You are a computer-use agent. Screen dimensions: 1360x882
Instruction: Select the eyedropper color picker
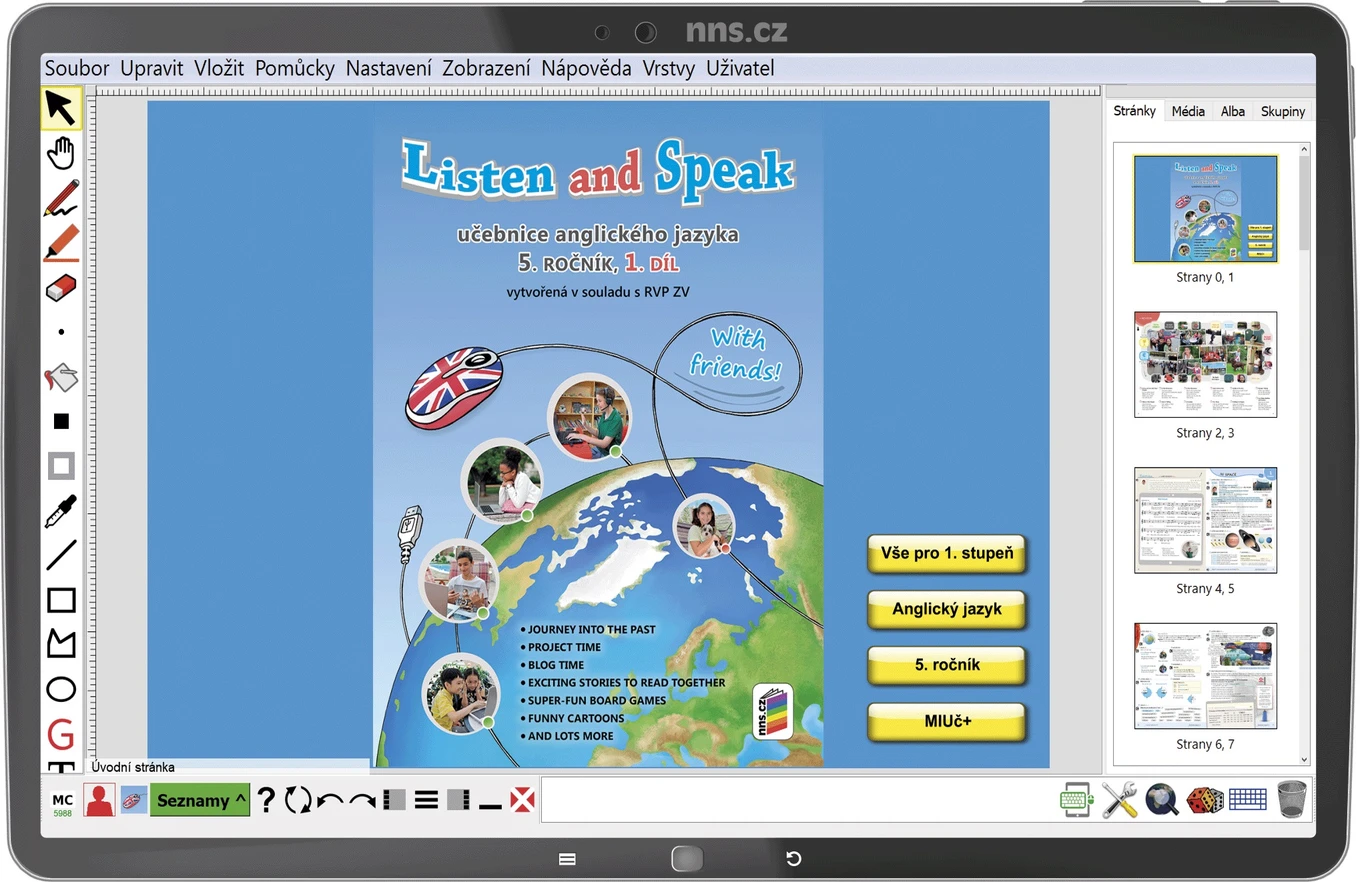[61, 511]
